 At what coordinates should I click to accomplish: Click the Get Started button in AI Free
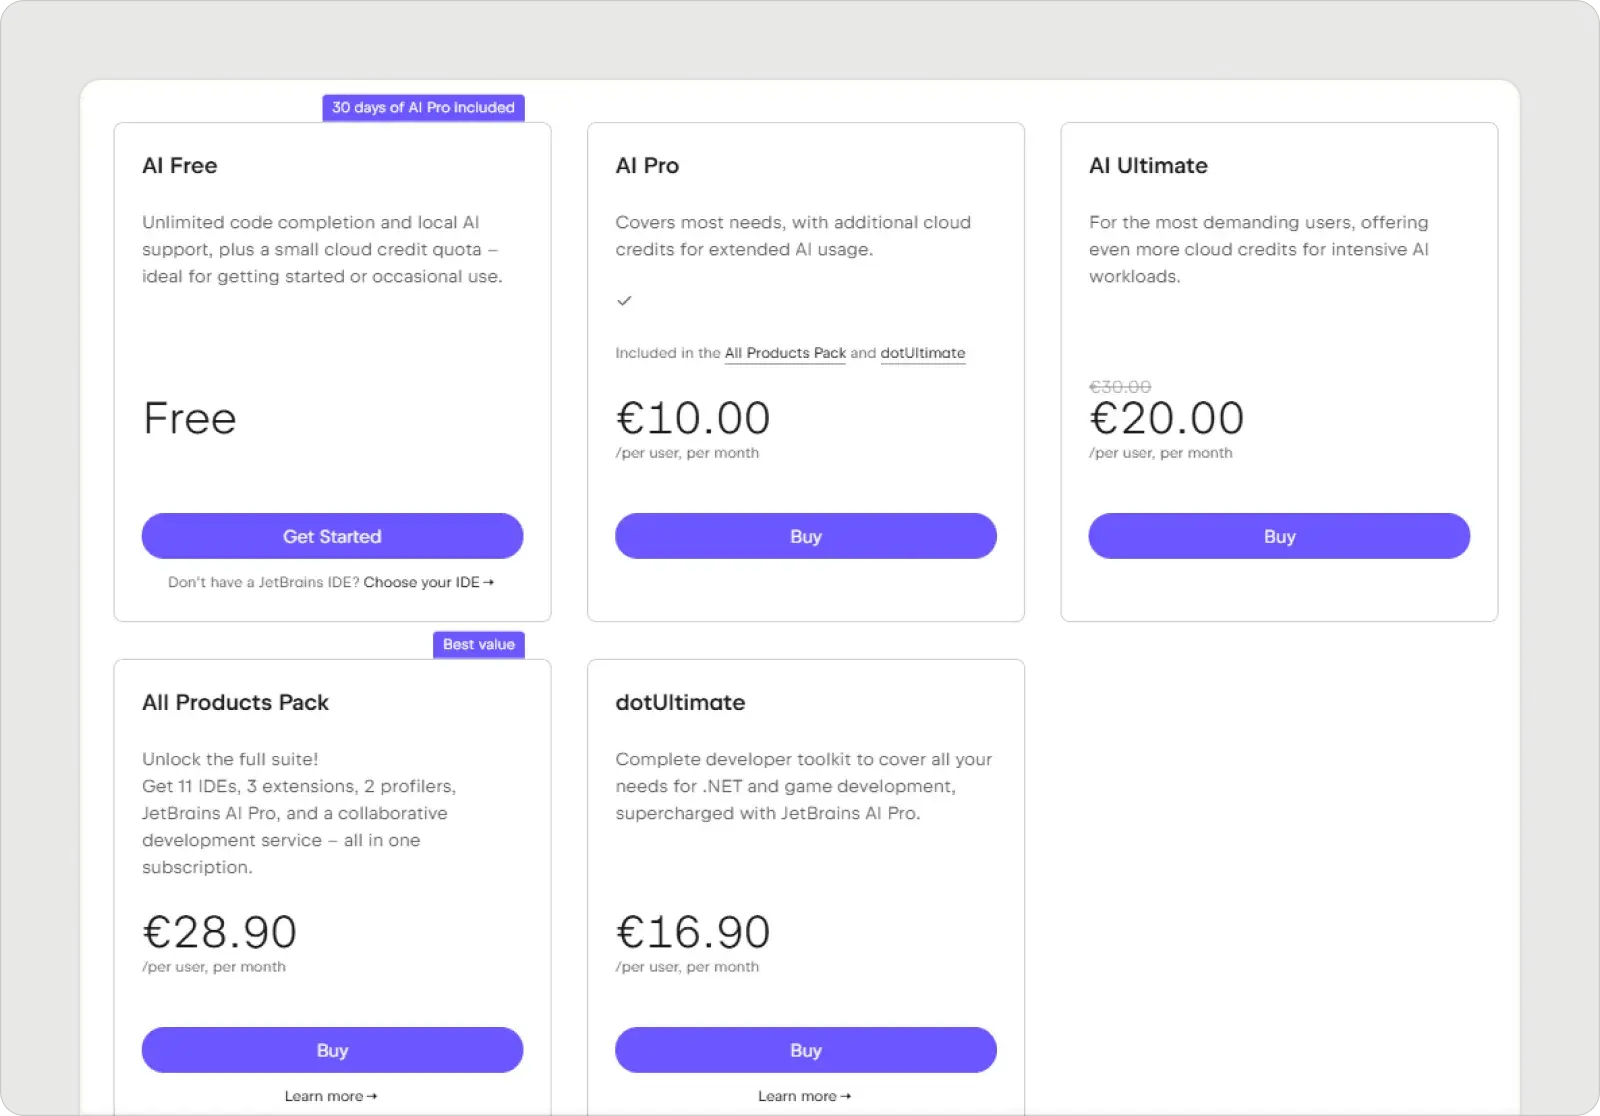[x=332, y=536]
